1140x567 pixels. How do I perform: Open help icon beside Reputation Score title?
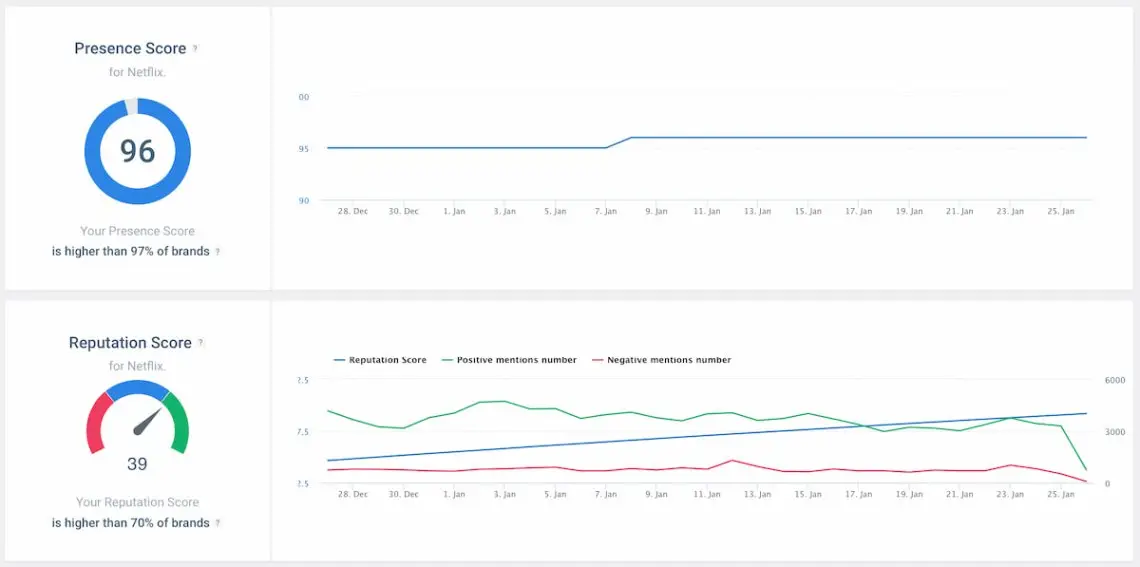pos(201,343)
